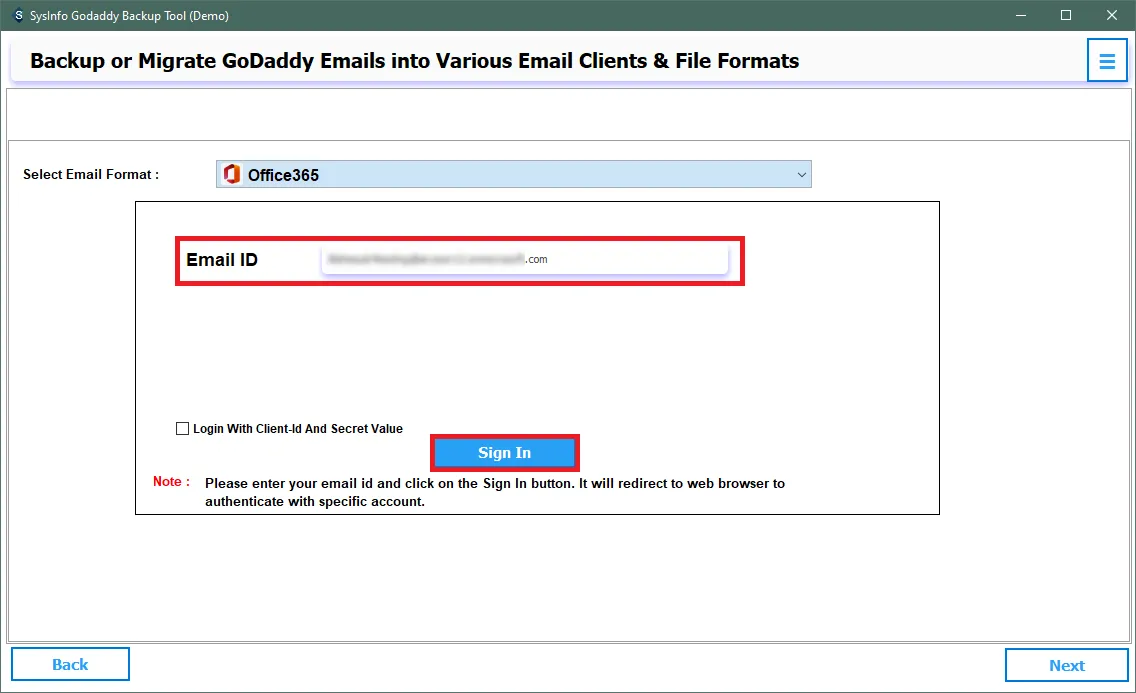Click the Office365 logo icon in dropdown

232,175
